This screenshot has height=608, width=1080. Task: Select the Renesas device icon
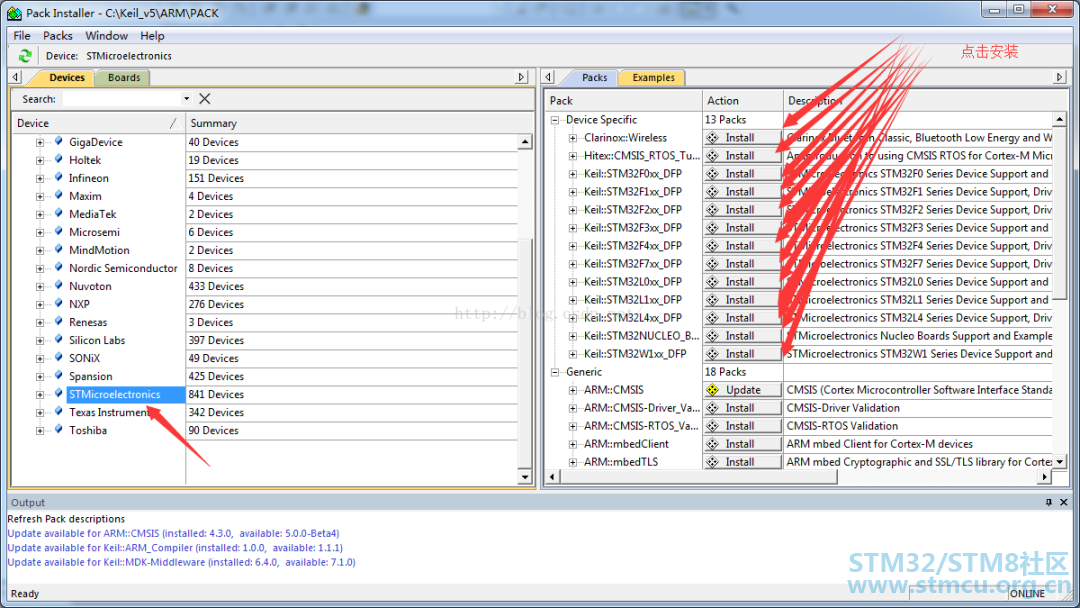tap(59, 322)
